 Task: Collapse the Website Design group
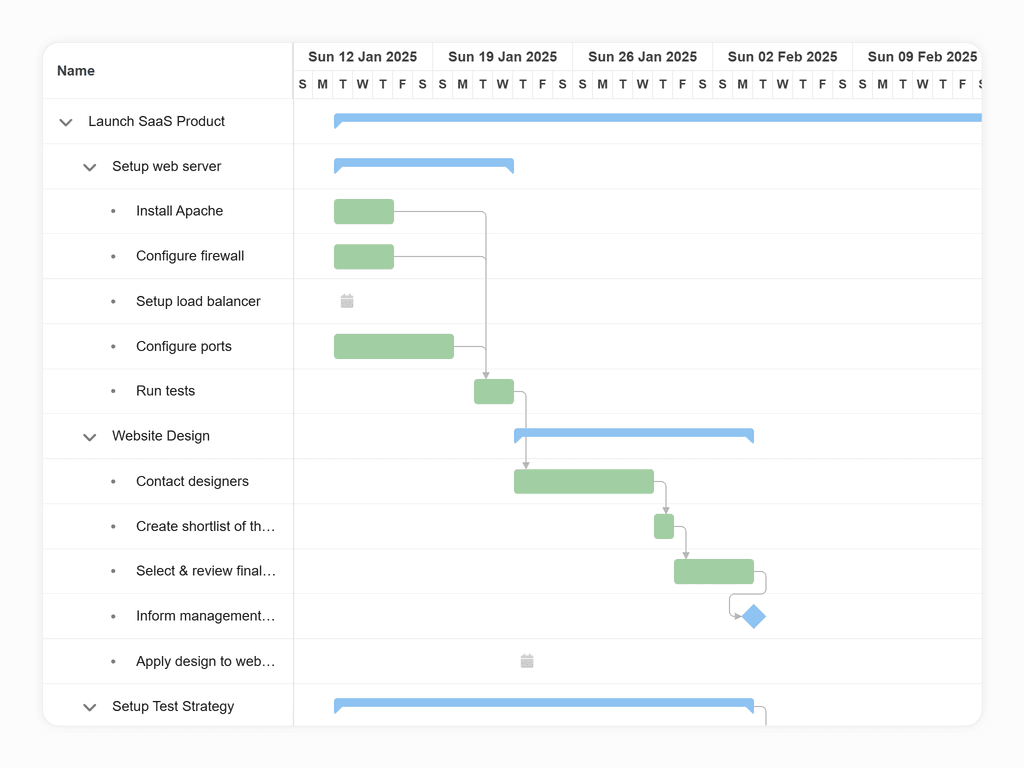[x=89, y=436]
